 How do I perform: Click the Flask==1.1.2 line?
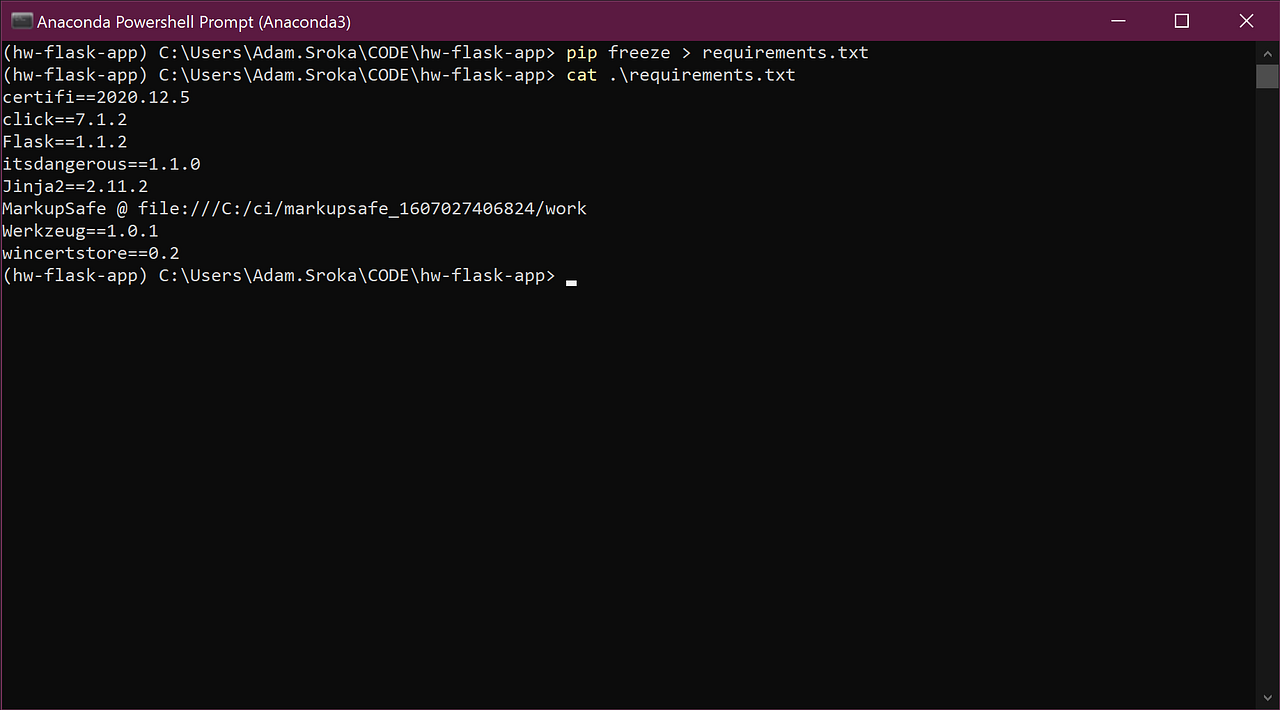pos(64,141)
